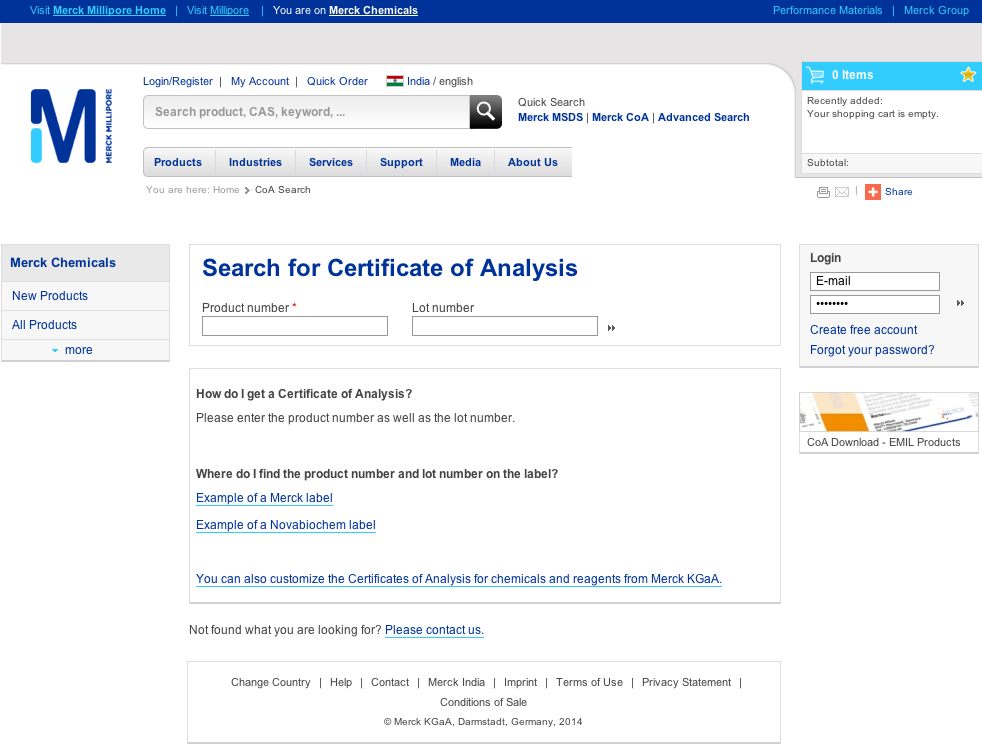Screen dimensions: 982x751
Task: Open the Contact footer link
Action: (390, 682)
